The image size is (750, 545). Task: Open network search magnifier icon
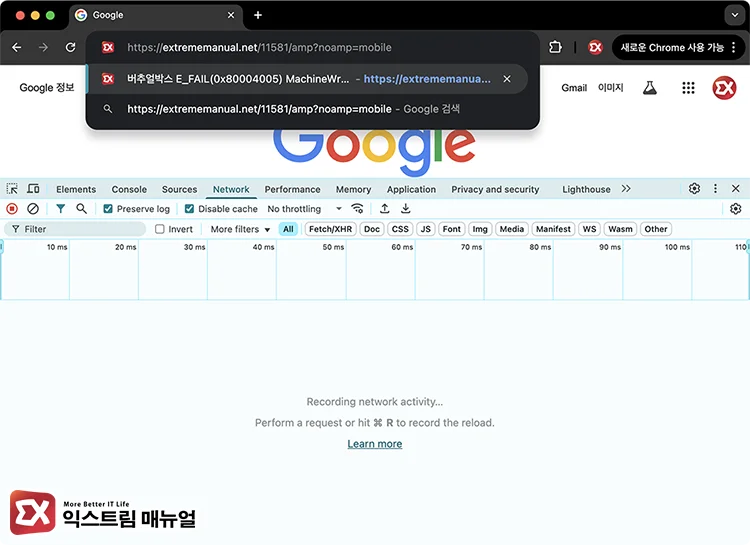(81, 209)
